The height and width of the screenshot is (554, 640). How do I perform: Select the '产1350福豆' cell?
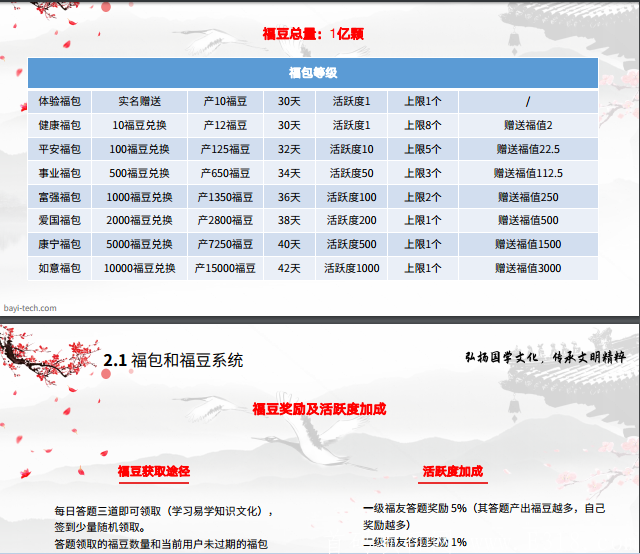coord(225,197)
